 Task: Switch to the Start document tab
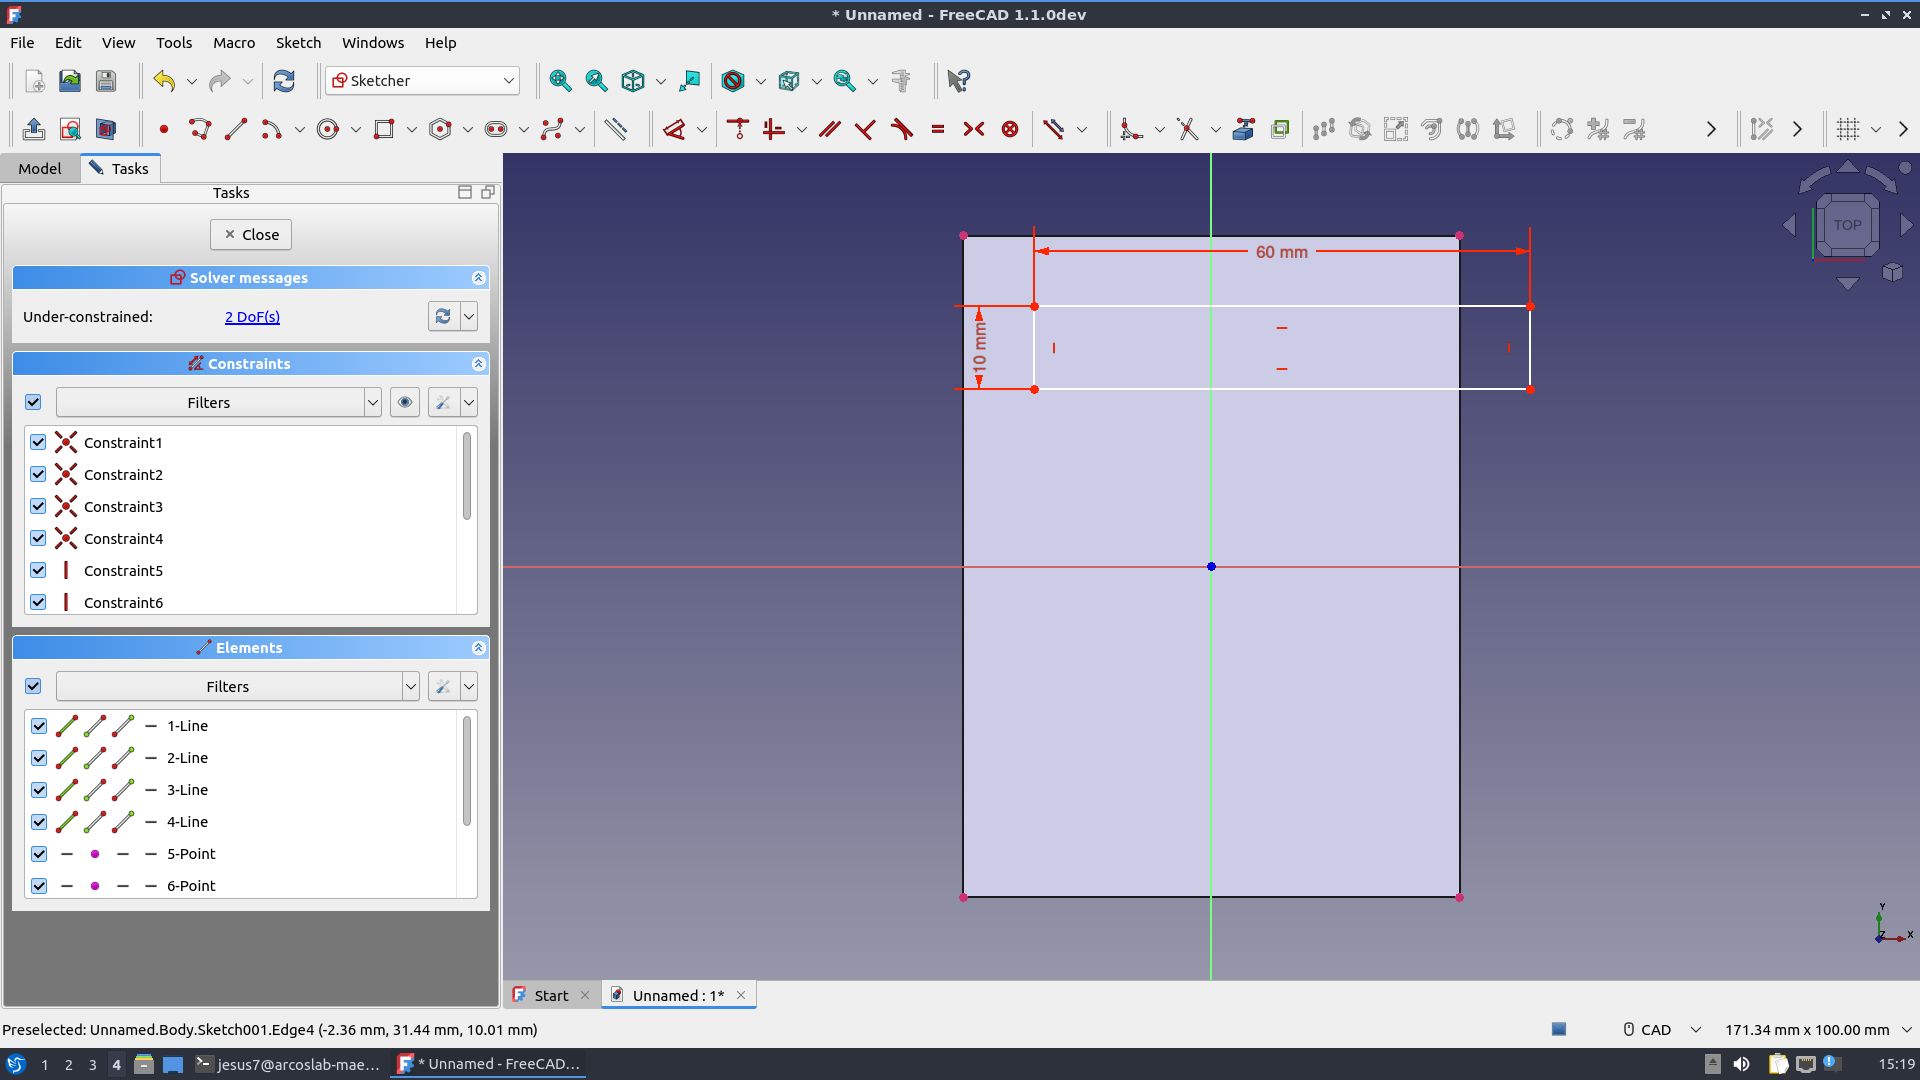(552, 995)
